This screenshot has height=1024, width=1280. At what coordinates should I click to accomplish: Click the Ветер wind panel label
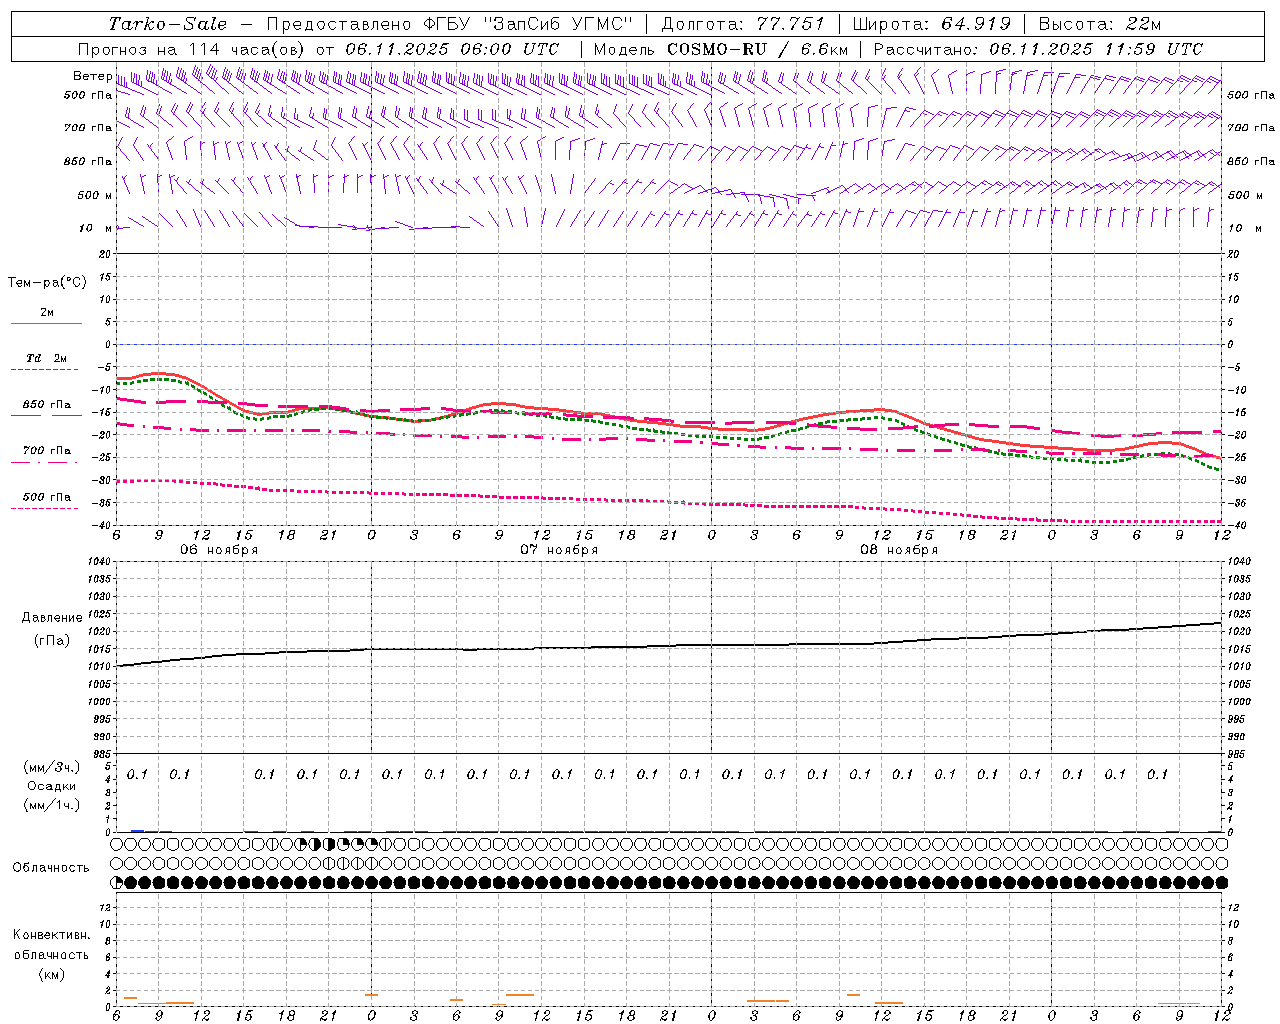[92, 76]
